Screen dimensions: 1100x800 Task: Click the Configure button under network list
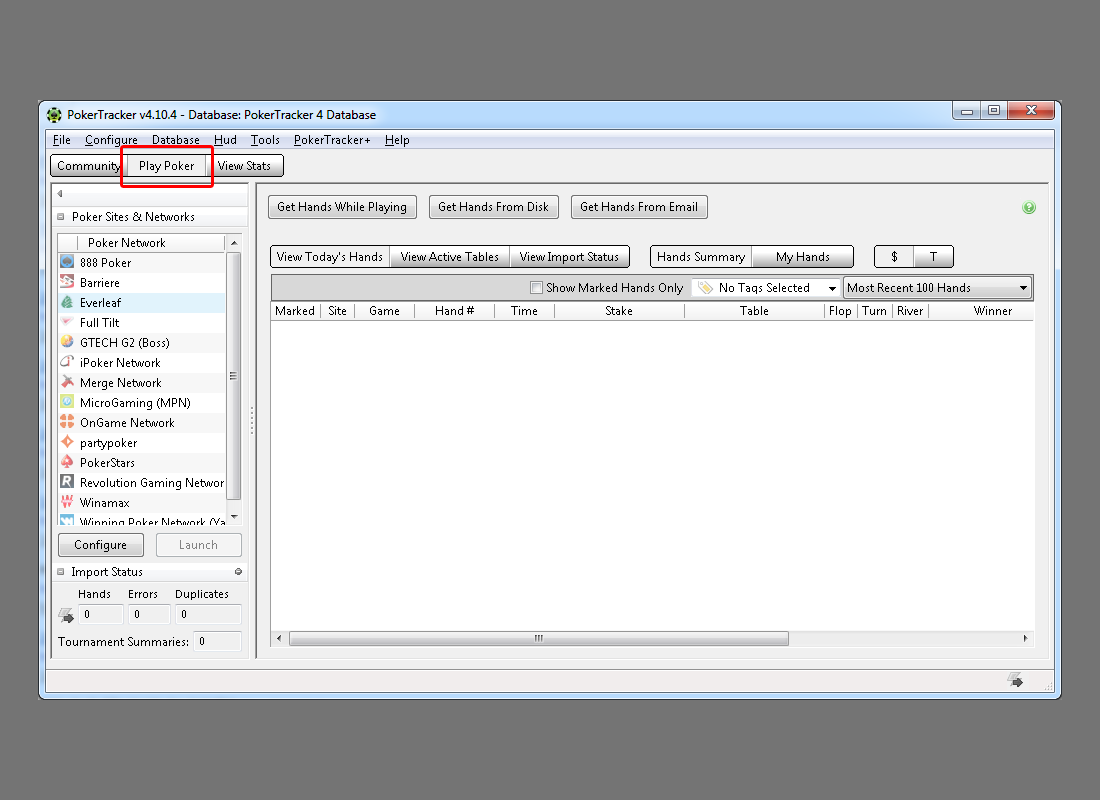[x=100, y=545]
